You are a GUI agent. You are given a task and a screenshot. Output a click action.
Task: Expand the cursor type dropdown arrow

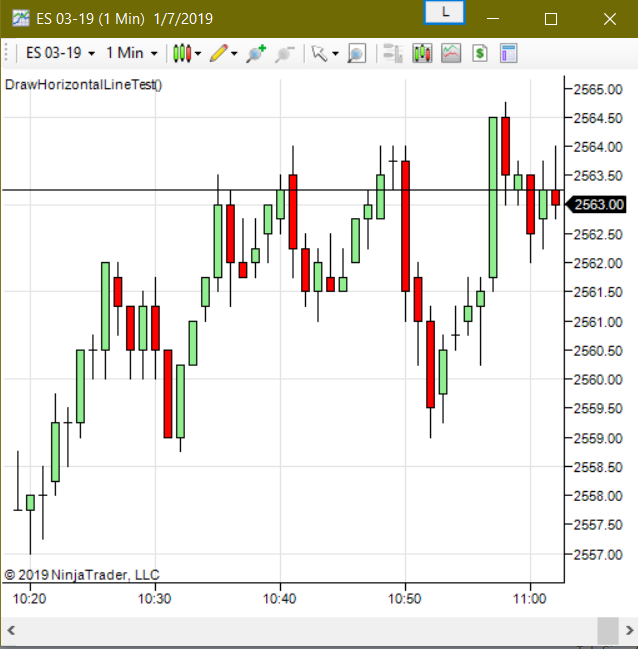[x=335, y=53]
